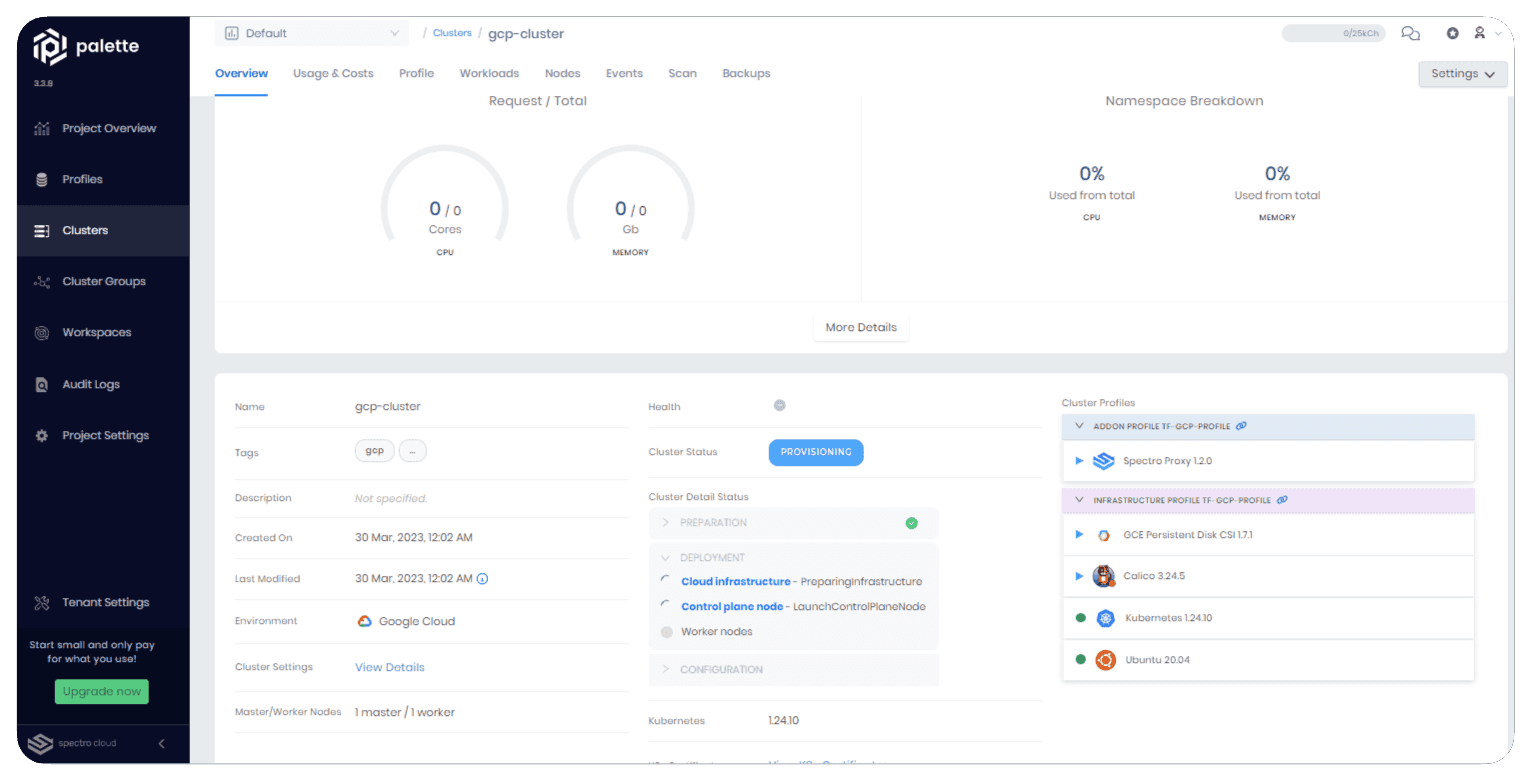The image size is (1531, 781).
Task: Show more tags with ellipsis chip
Action: coord(413,452)
